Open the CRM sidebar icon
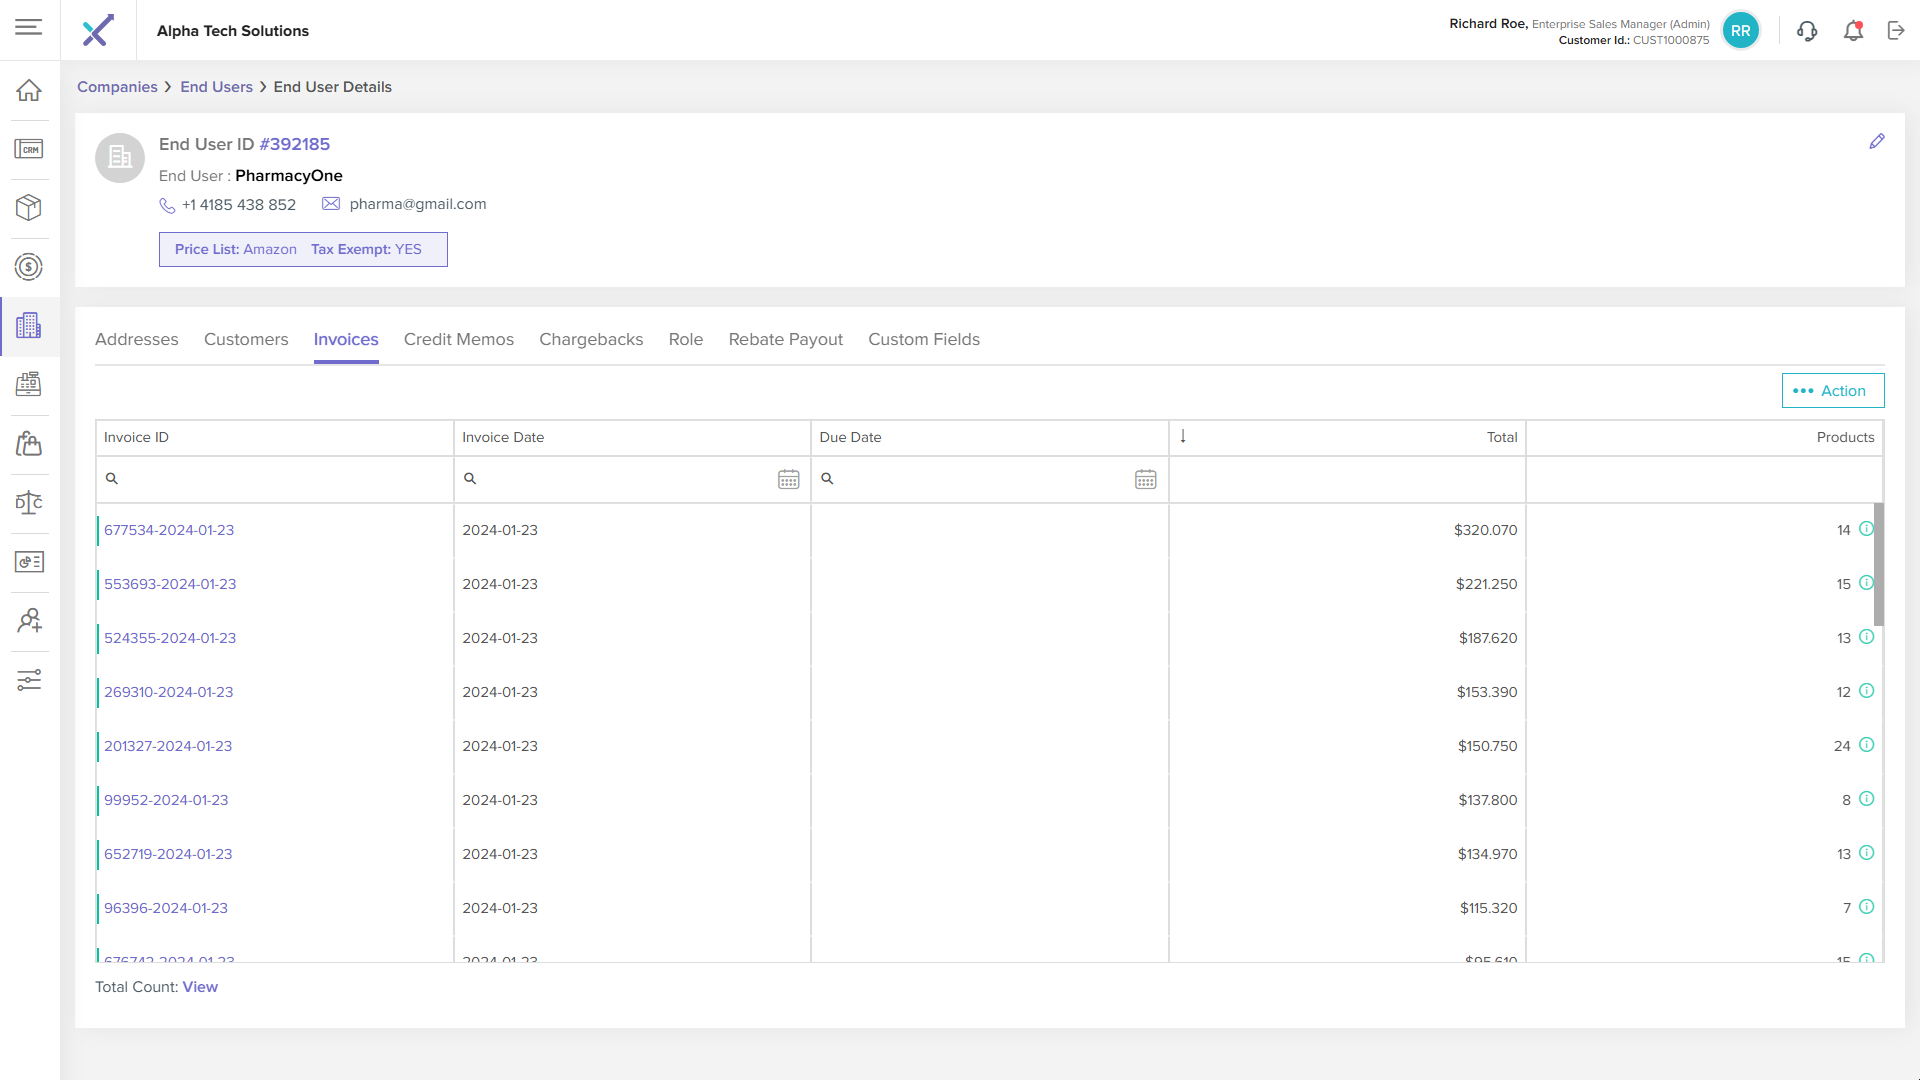This screenshot has height=1080, width=1920. 29,149
